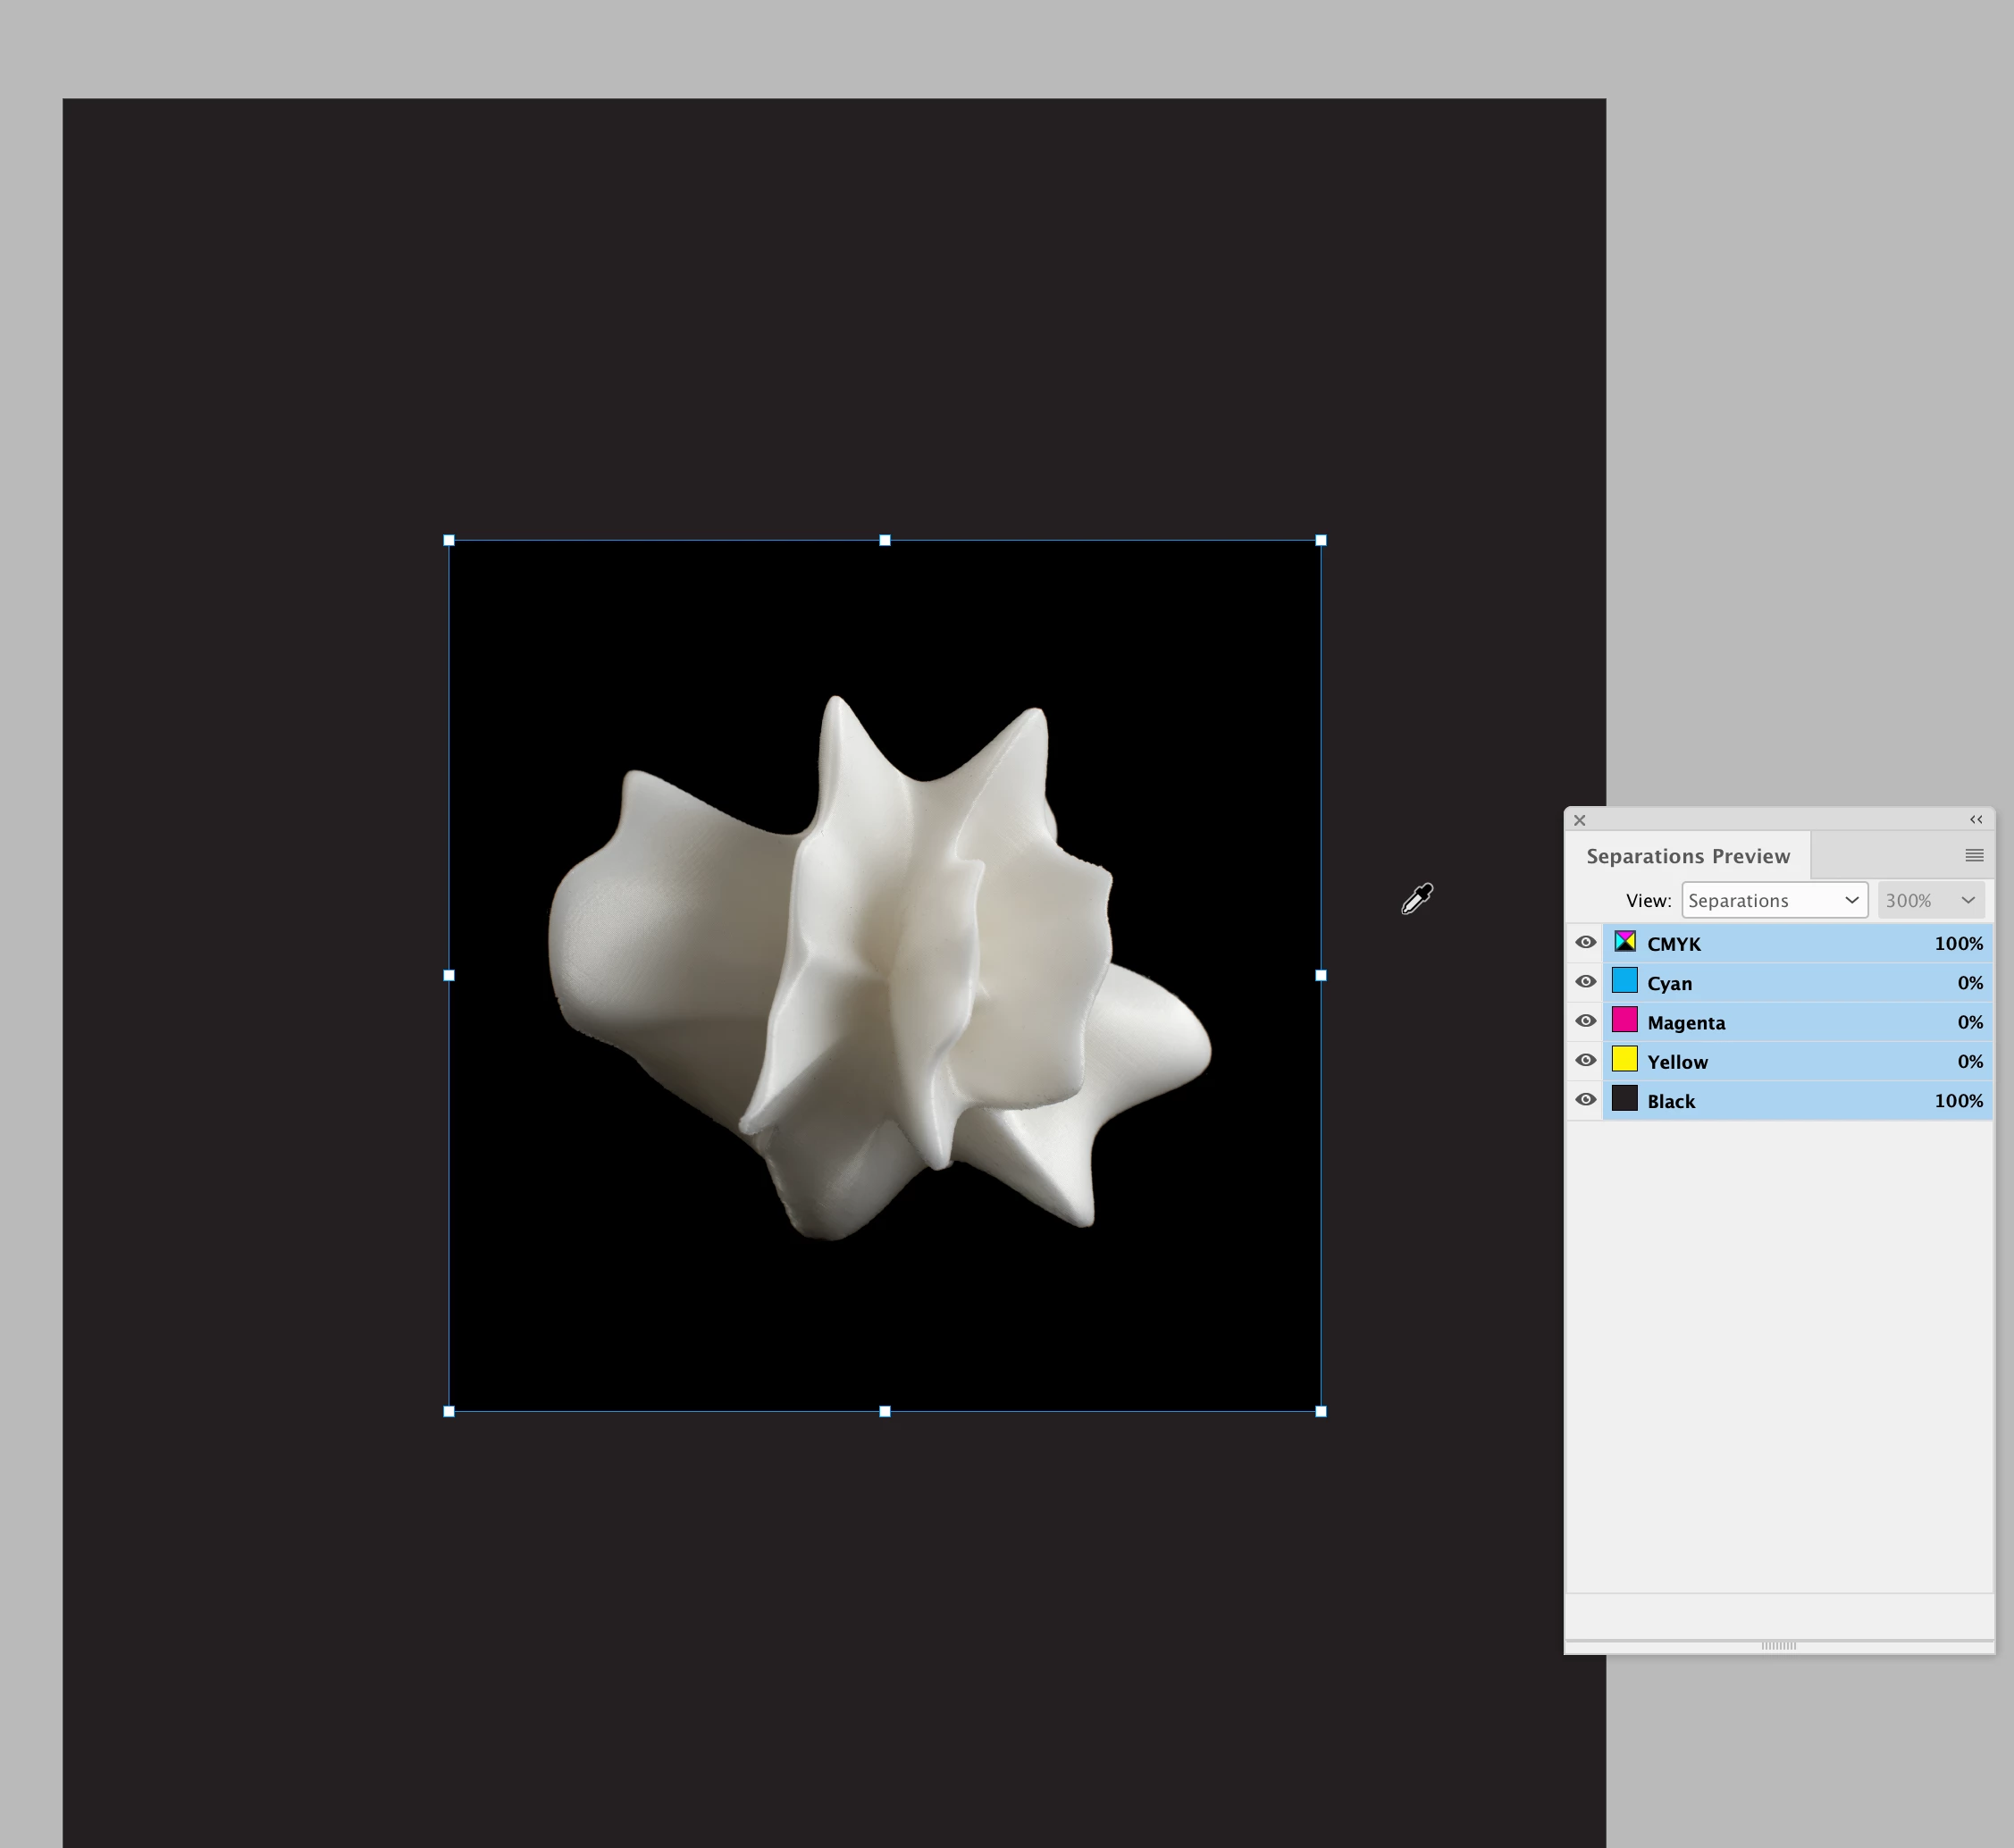Collapse the panel with double-arrow icon
This screenshot has width=2014, height=1848.
tap(1975, 819)
